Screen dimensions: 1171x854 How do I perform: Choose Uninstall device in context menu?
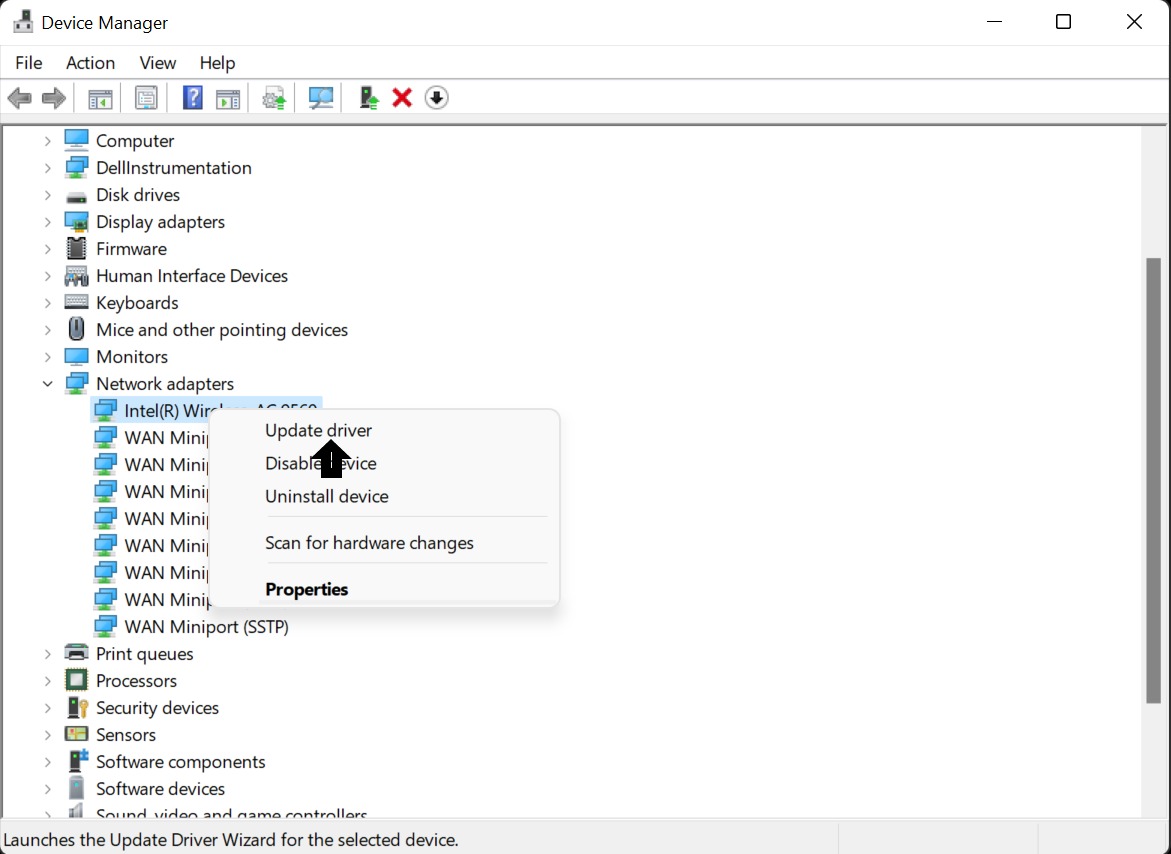tap(326, 497)
